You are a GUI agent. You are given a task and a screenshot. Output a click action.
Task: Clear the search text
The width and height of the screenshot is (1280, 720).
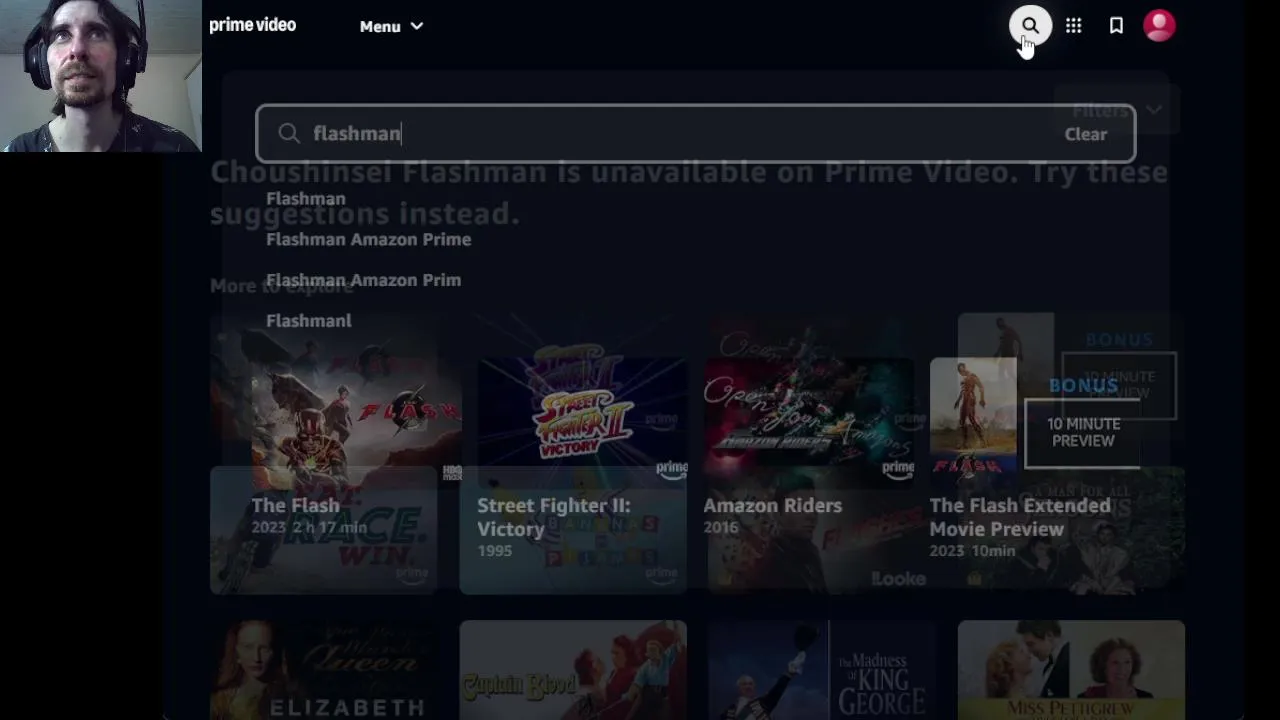(1085, 134)
